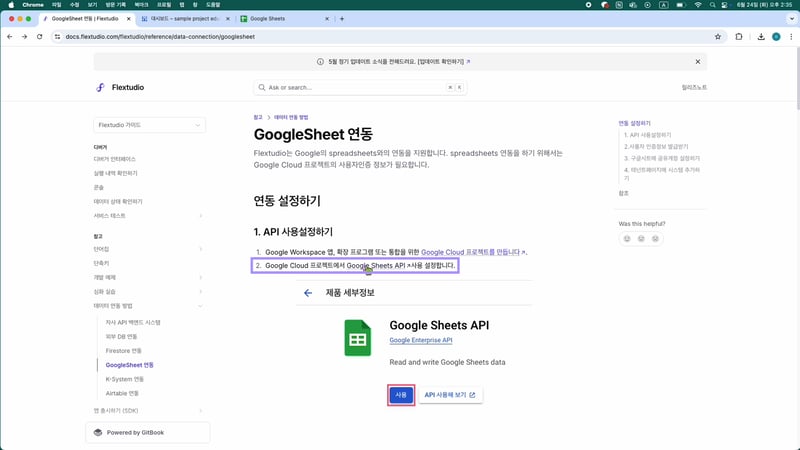Screen dimensions: 800x450
Task: Open macOS Control Center icon
Action: [x=724, y=5]
